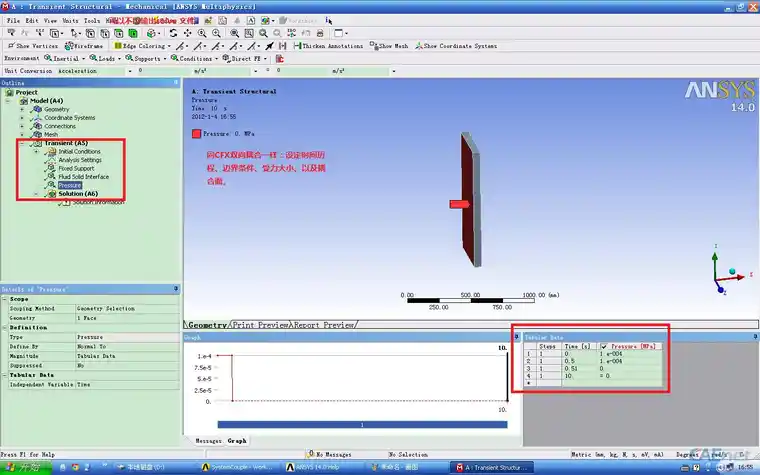
Task: Click the No Messages status bar entry
Action: [330, 455]
